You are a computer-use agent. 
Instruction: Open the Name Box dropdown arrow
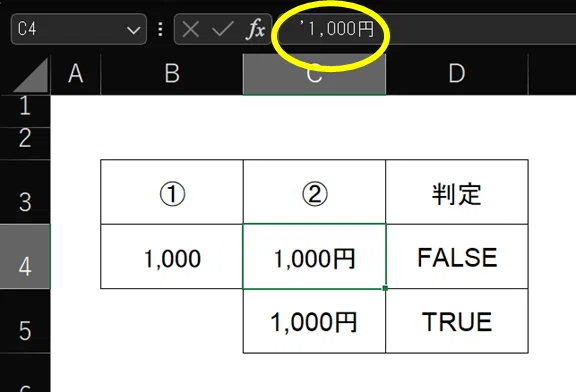tap(133, 29)
